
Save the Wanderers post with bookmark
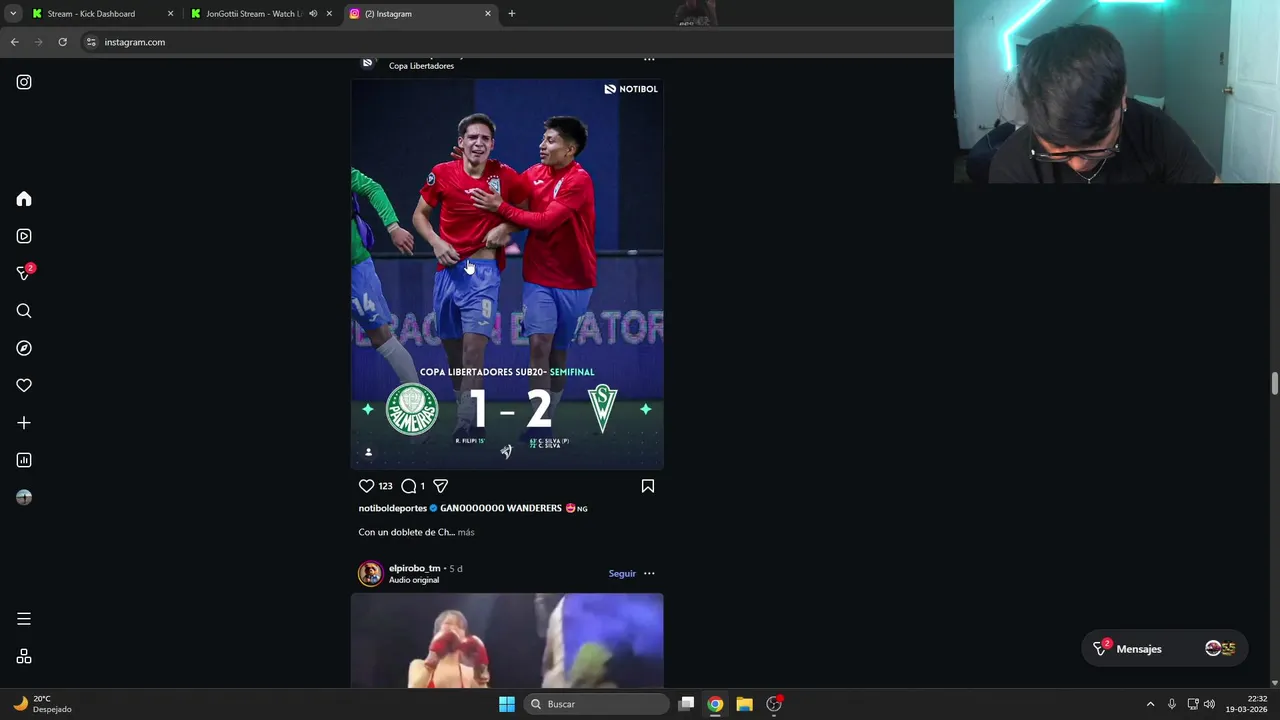(648, 486)
